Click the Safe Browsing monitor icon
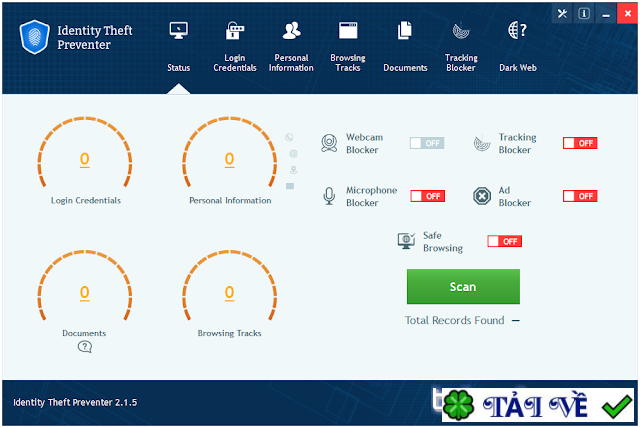 click(406, 241)
